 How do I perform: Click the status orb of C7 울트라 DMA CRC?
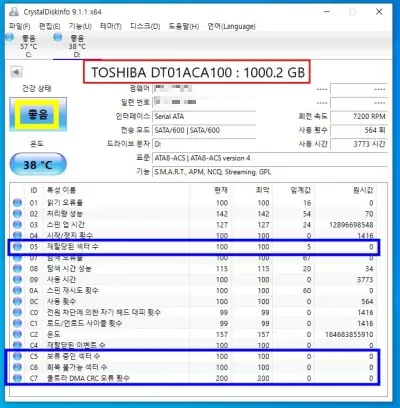pos(17,378)
